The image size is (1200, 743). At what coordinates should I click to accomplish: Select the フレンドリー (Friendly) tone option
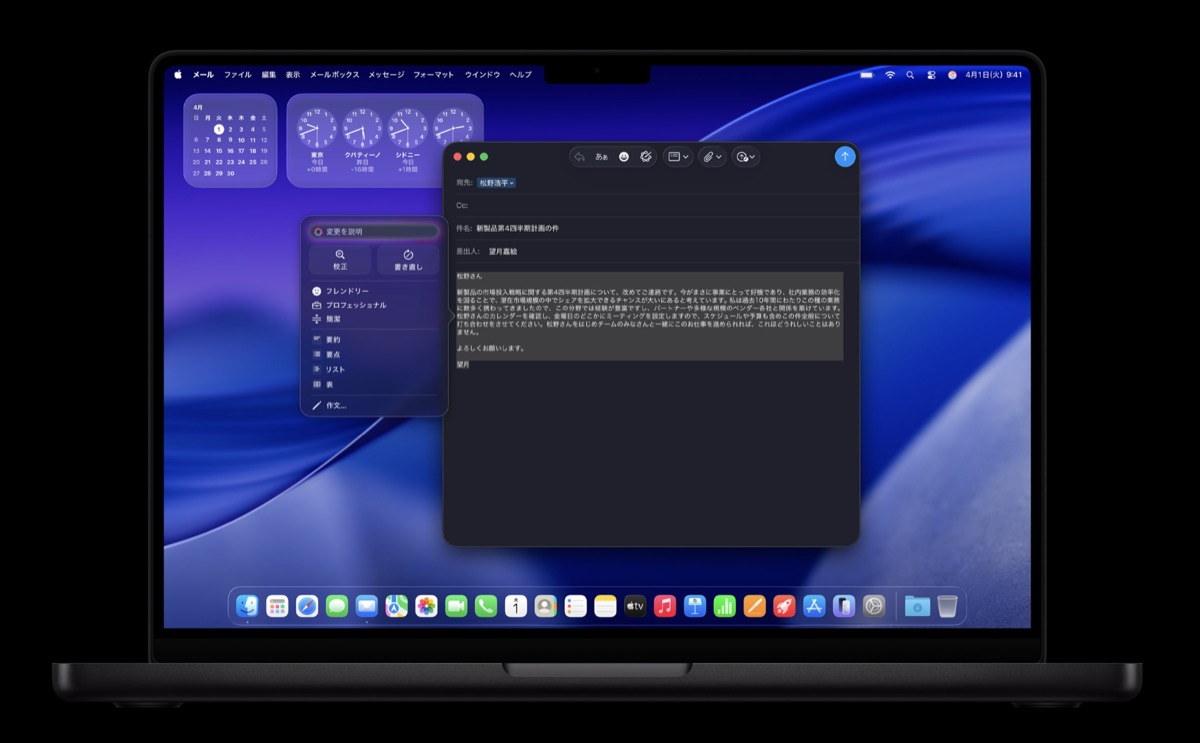click(x=347, y=291)
